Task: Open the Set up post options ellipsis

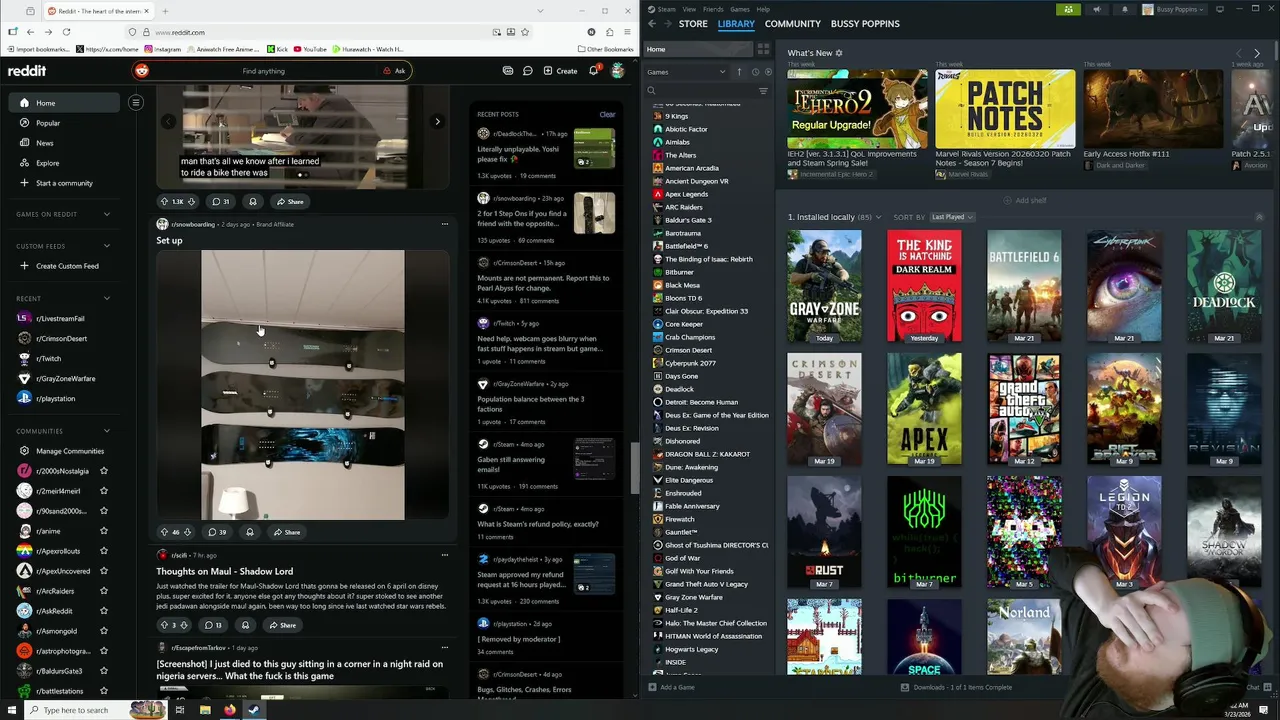Action: click(x=445, y=224)
